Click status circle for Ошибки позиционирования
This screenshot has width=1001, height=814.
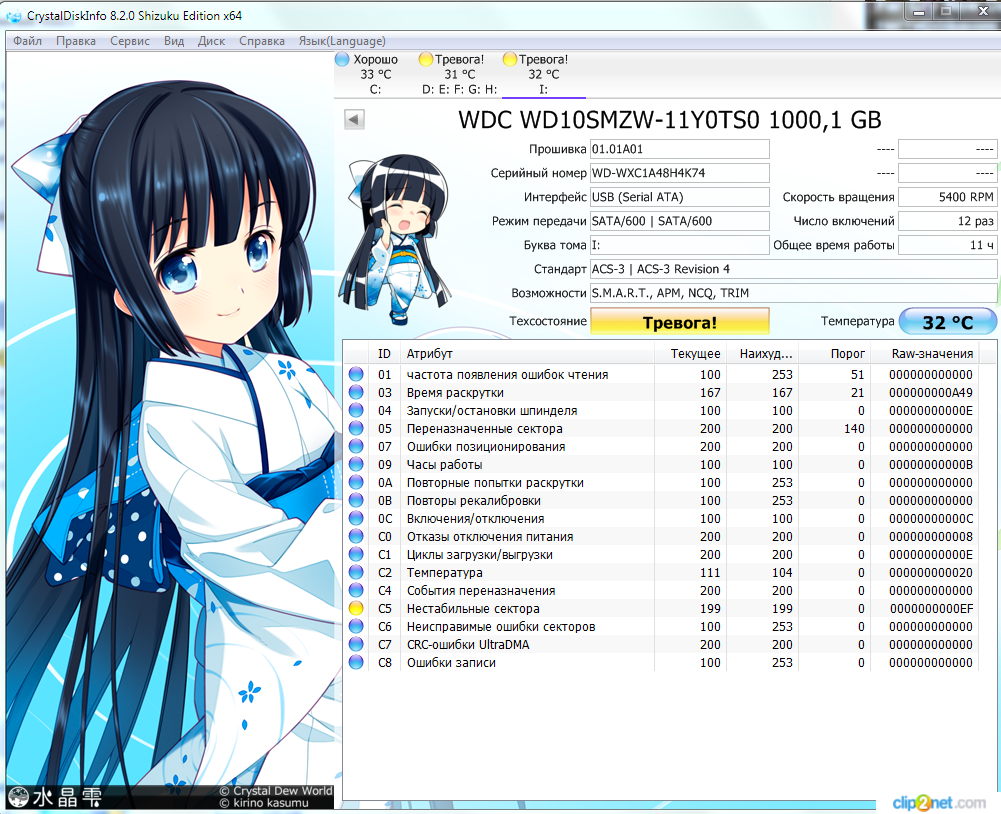pyautogui.click(x=356, y=446)
